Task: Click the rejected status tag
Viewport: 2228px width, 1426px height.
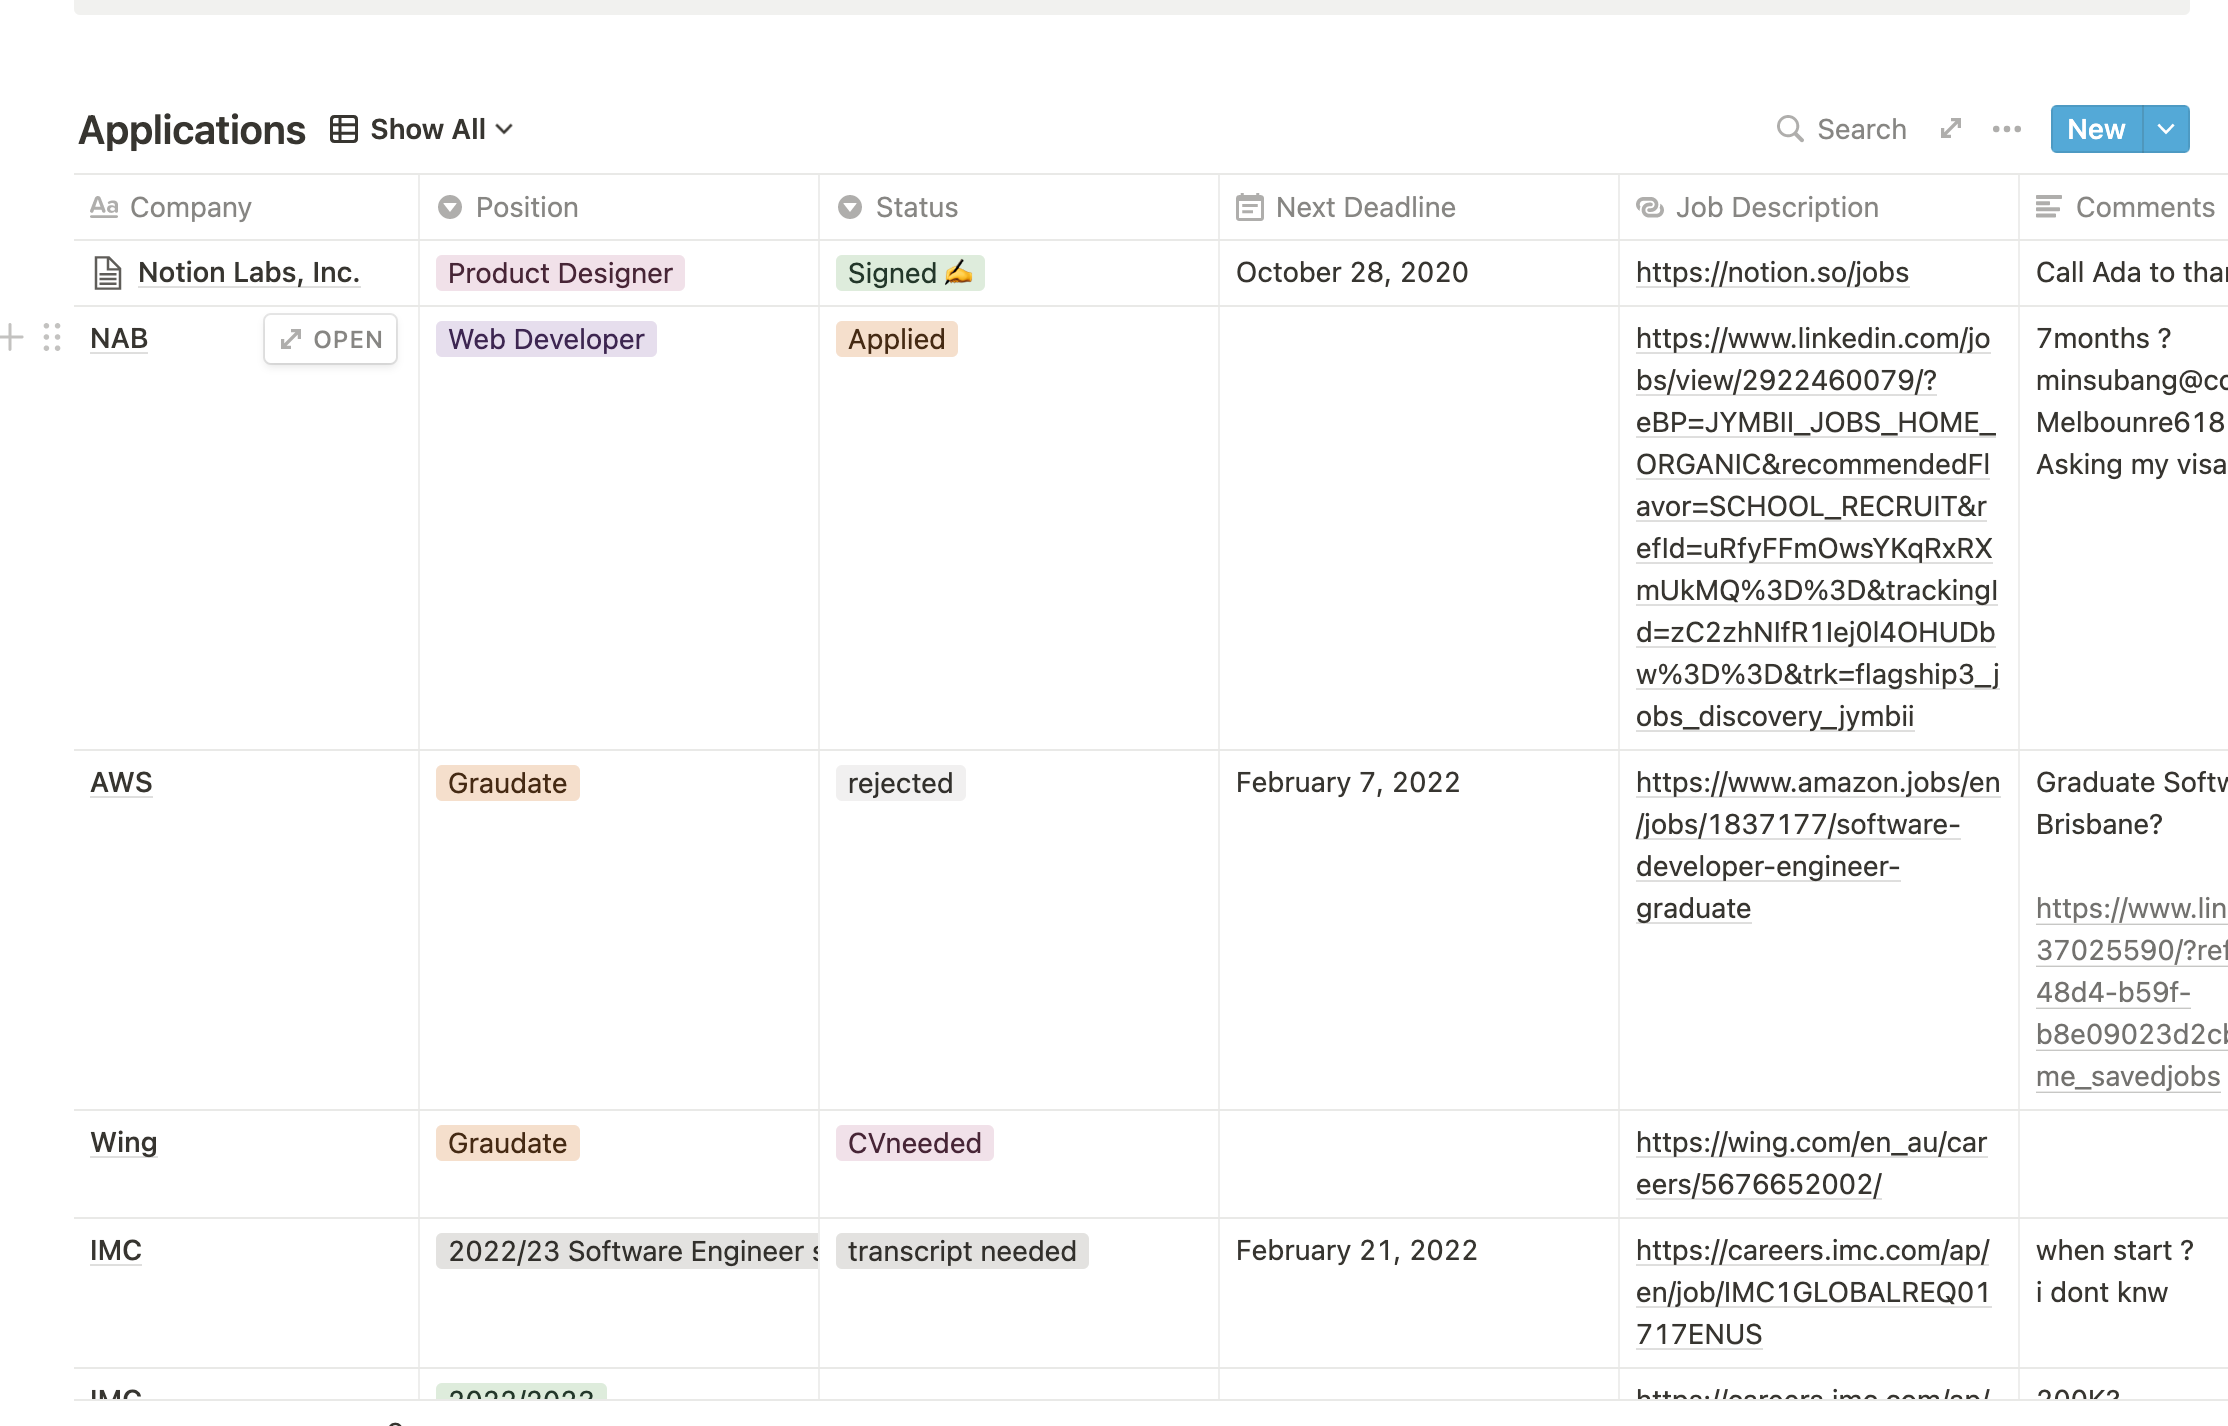Action: click(900, 783)
